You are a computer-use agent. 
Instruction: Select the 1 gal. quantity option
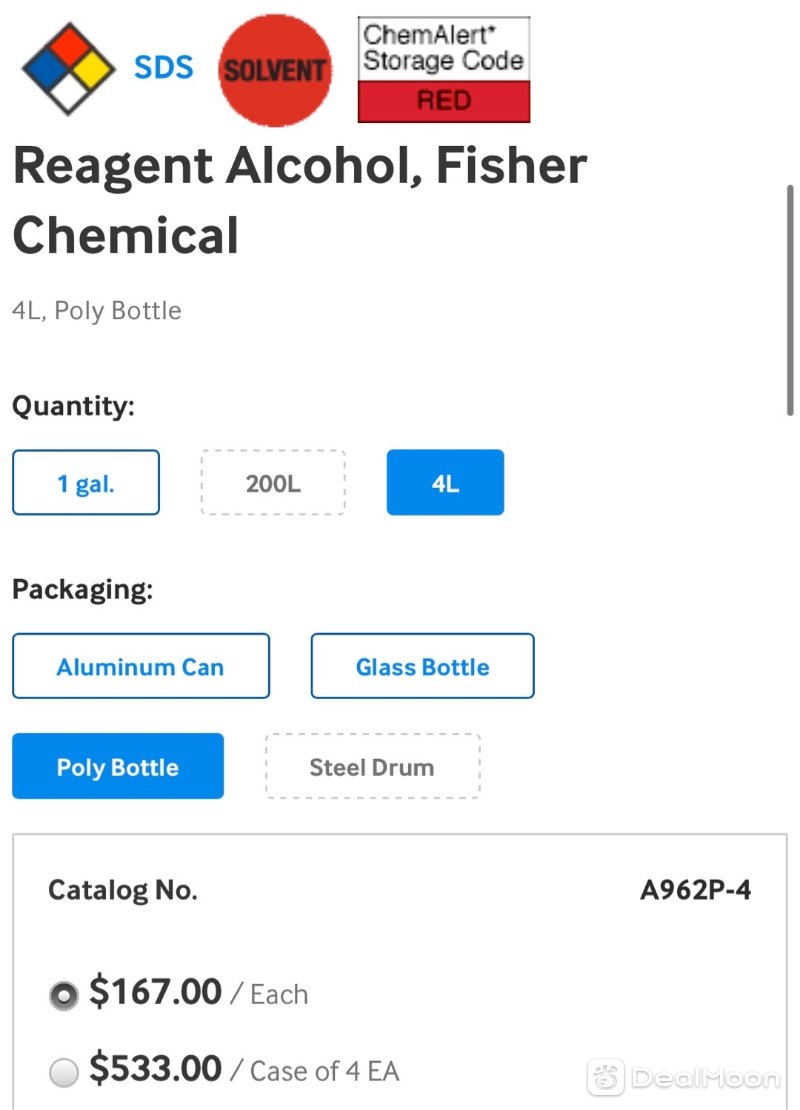click(86, 482)
